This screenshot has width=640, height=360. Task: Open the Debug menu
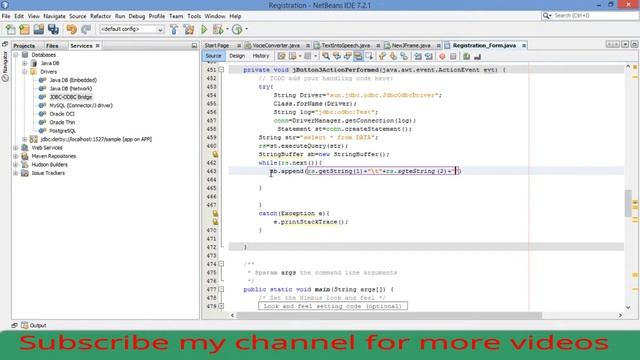[x=137, y=16]
